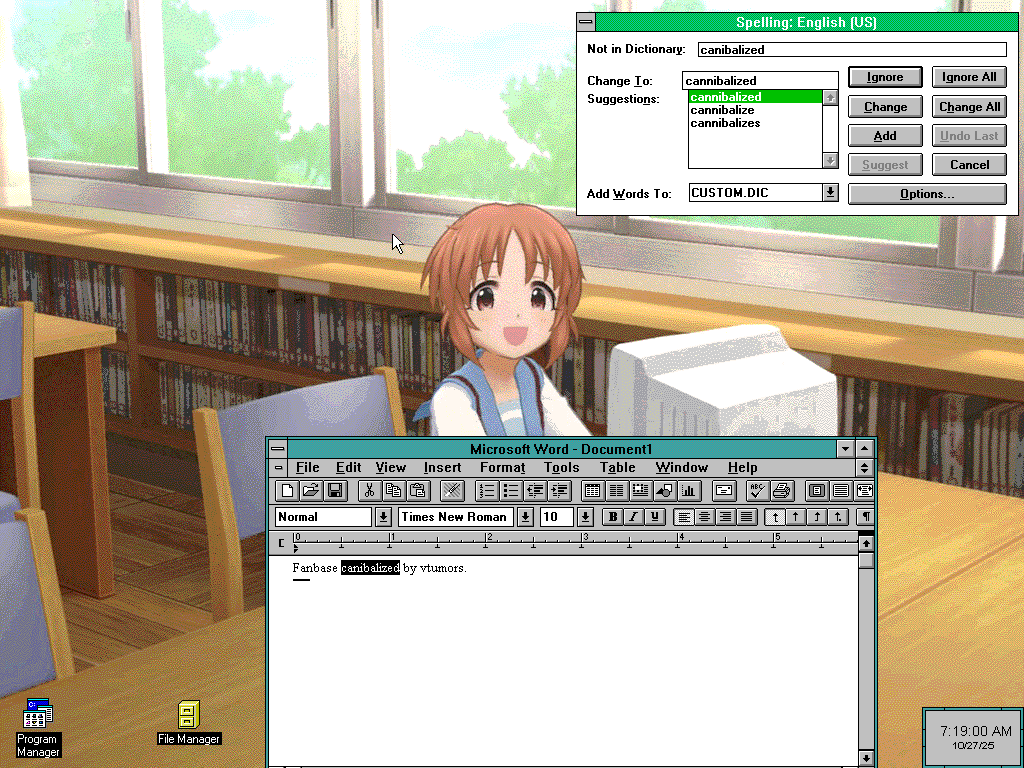1024x768 pixels.
Task: Save the document with the floppy disk icon
Action: tap(335, 490)
